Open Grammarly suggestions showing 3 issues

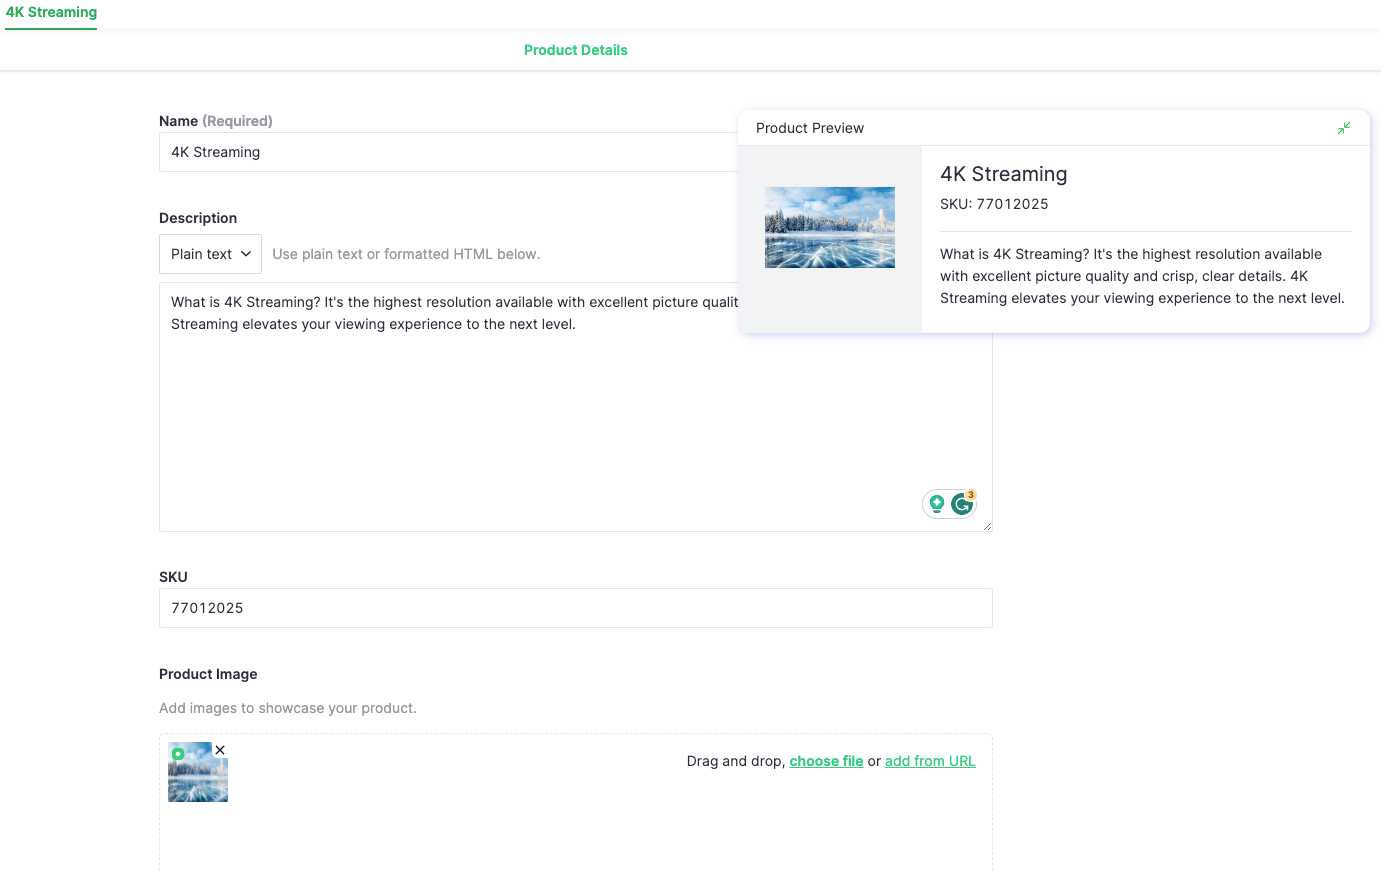point(961,504)
